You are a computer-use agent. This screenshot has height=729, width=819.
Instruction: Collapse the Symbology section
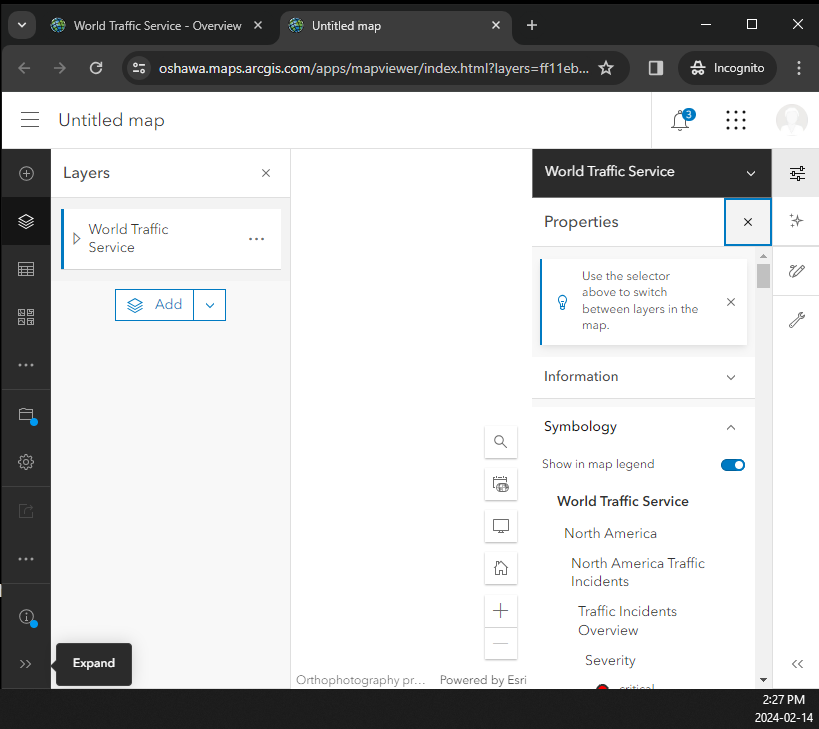coord(731,427)
